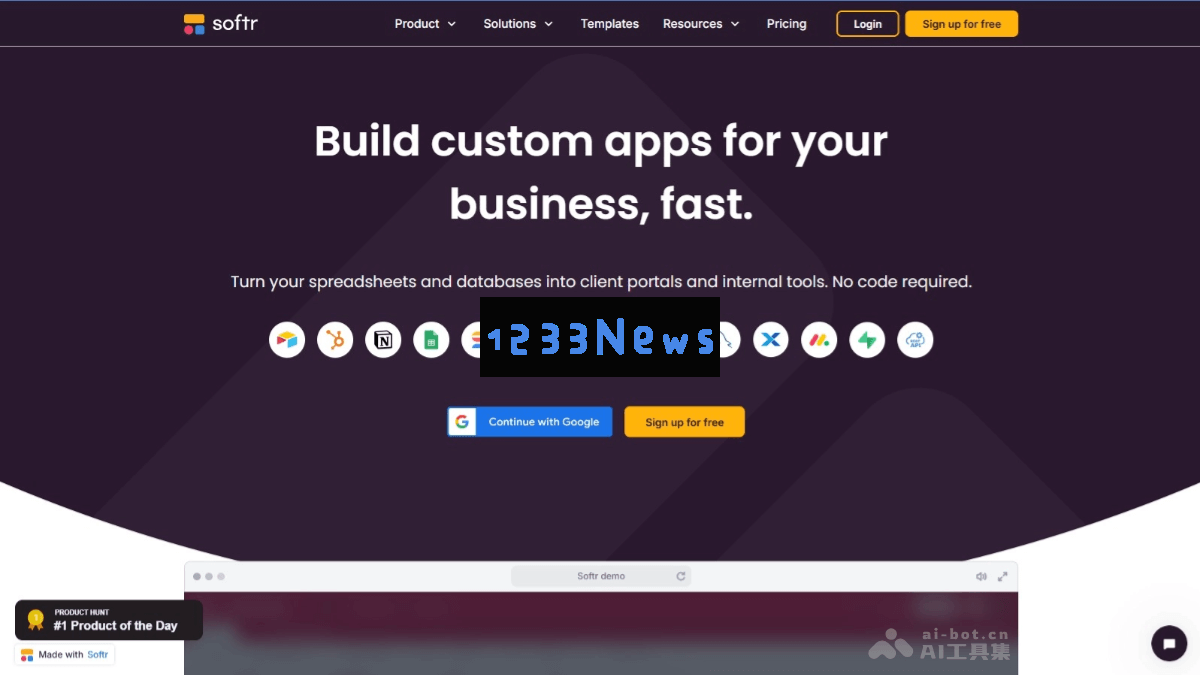Viewport: 1200px width, 675px height.
Task: Click header Sign up for free button
Action: point(961,24)
